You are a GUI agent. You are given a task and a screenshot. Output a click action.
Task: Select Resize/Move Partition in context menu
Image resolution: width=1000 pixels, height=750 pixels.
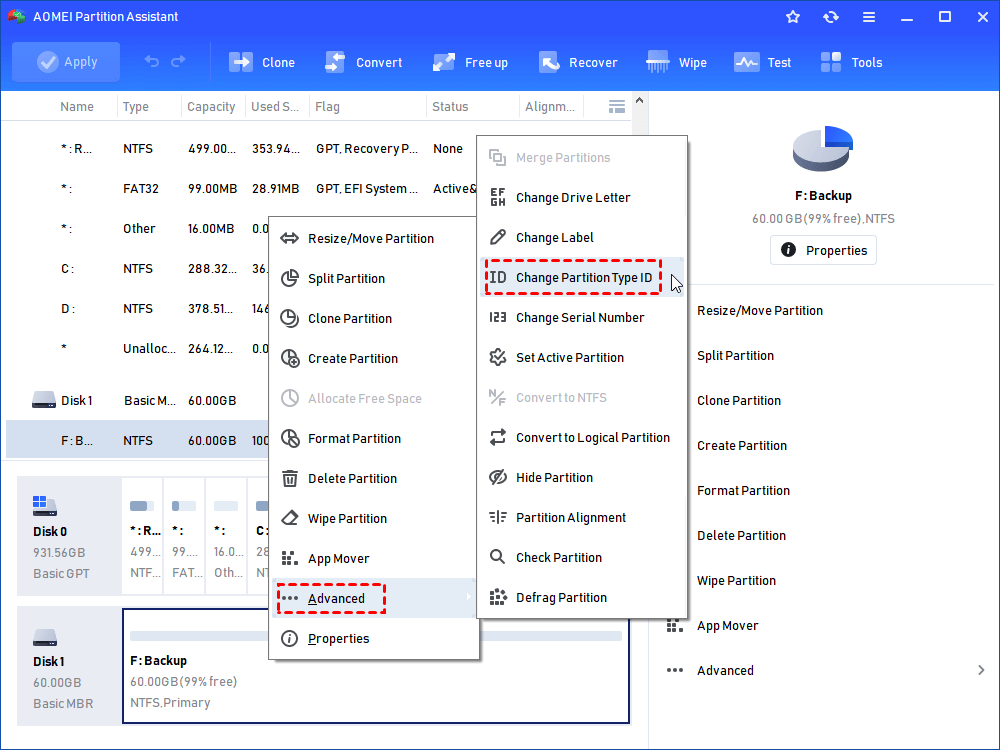pos(374,239)
